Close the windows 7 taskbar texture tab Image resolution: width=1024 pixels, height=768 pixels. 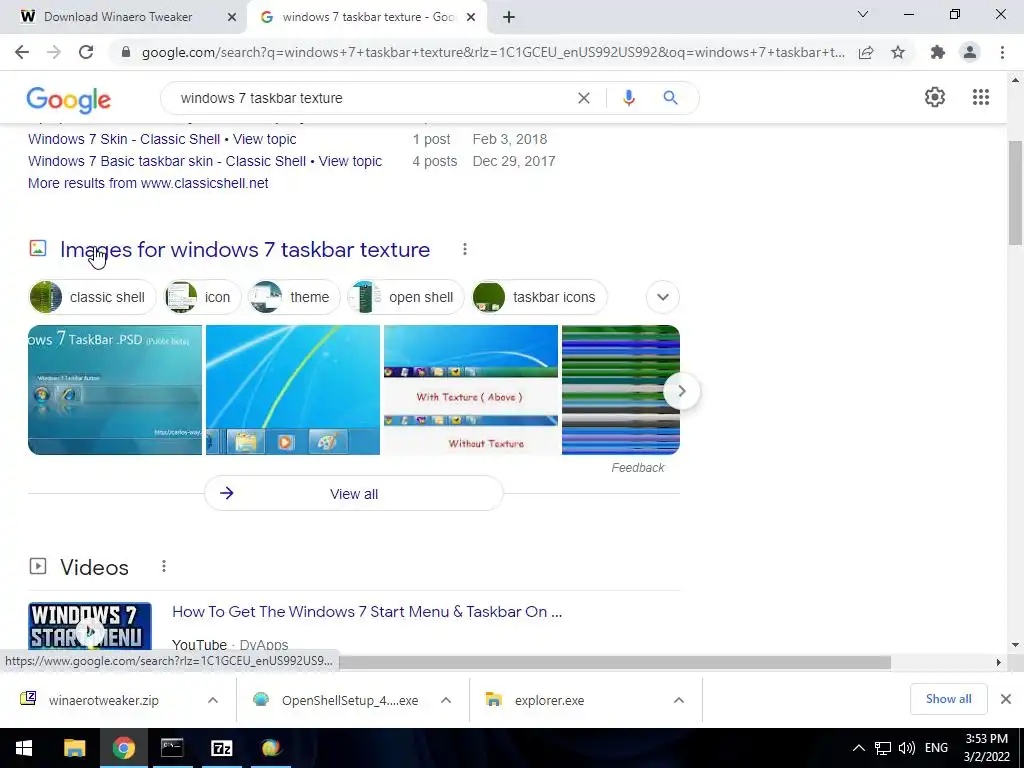tap(471, 18)
